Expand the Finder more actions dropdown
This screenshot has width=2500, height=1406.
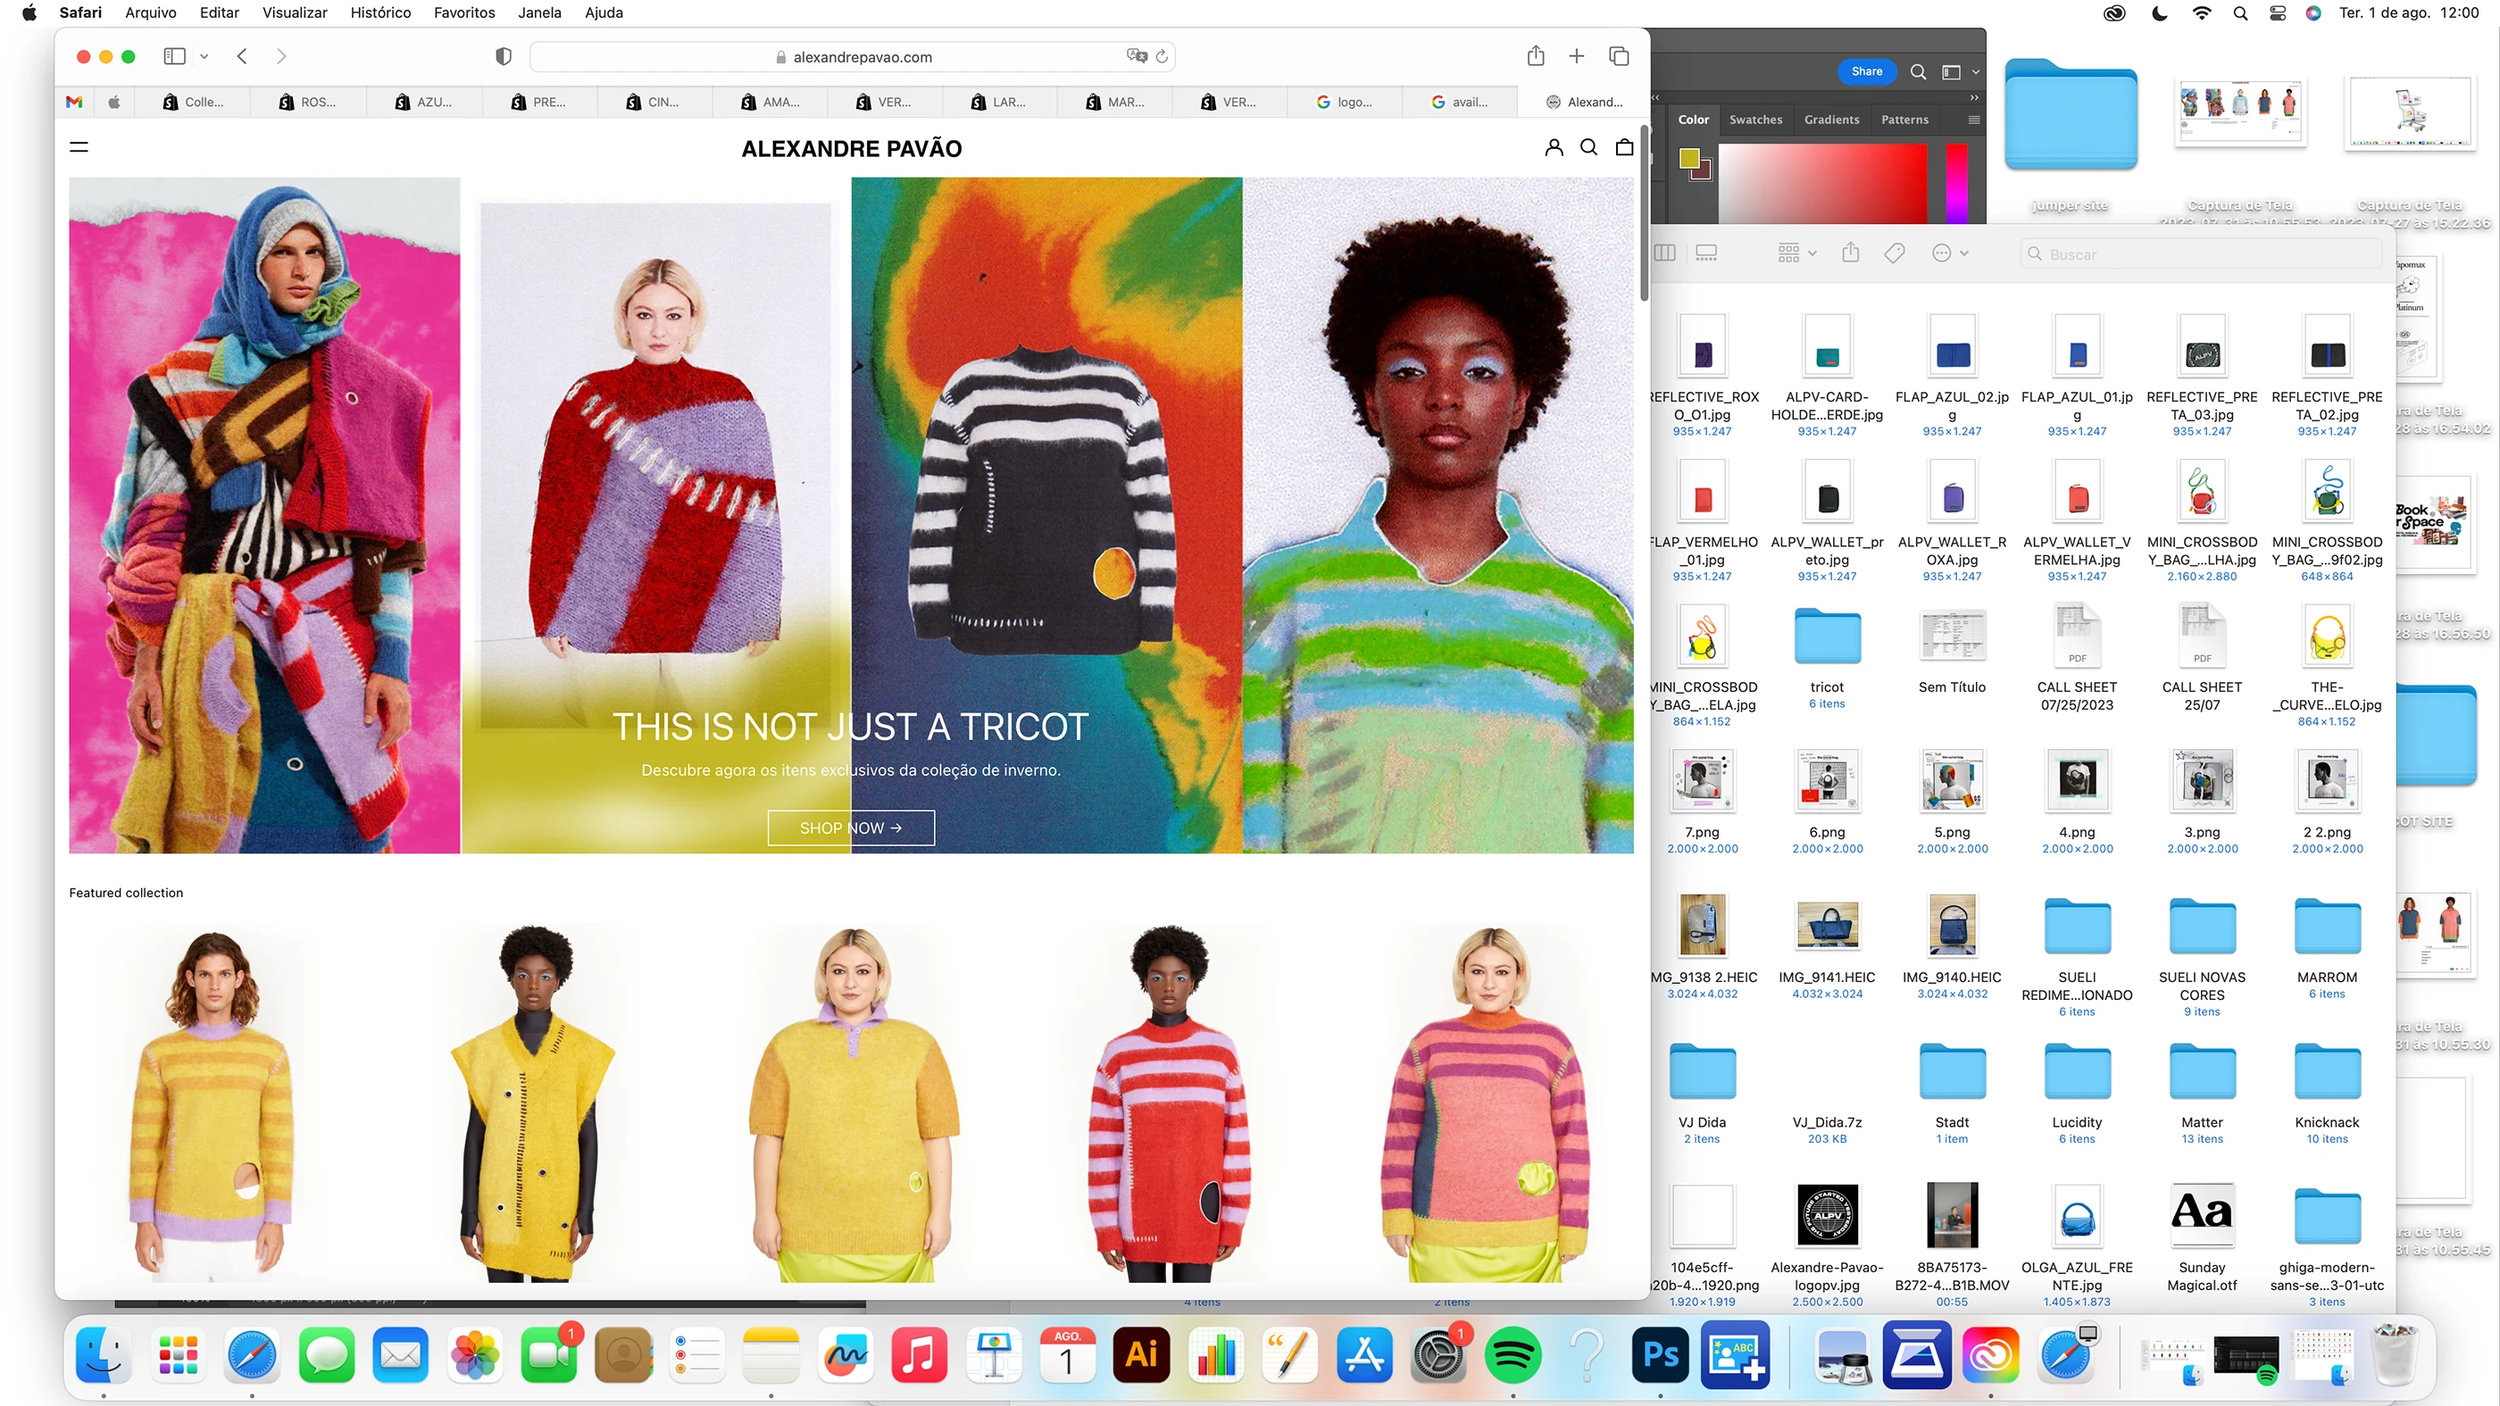click(1950, 254)
